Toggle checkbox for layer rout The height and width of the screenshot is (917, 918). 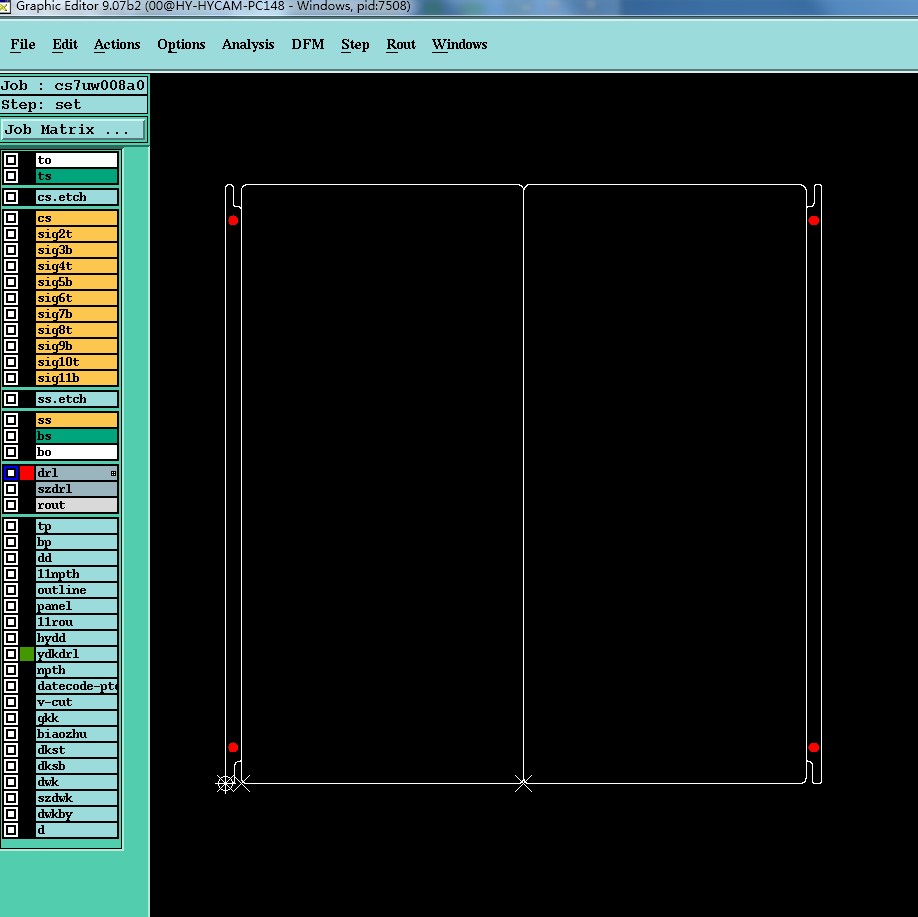point(11,505)
